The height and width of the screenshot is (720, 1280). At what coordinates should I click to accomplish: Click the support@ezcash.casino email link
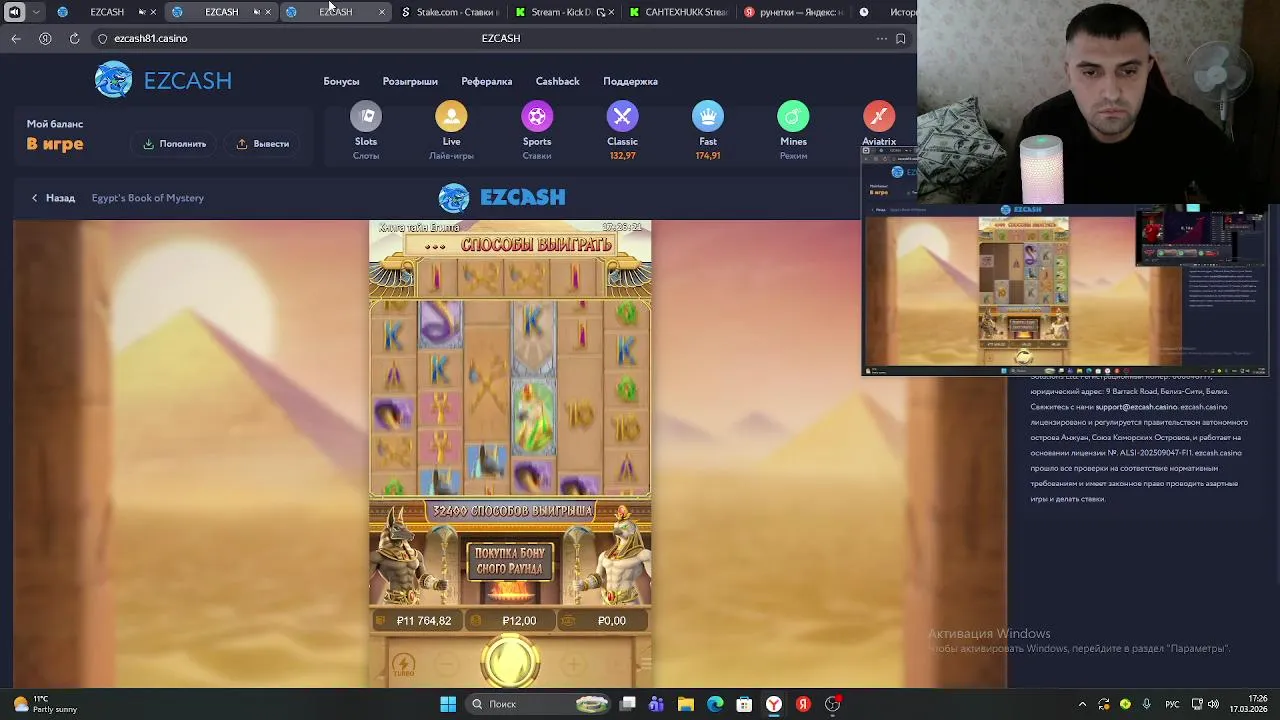point(1136,407)
